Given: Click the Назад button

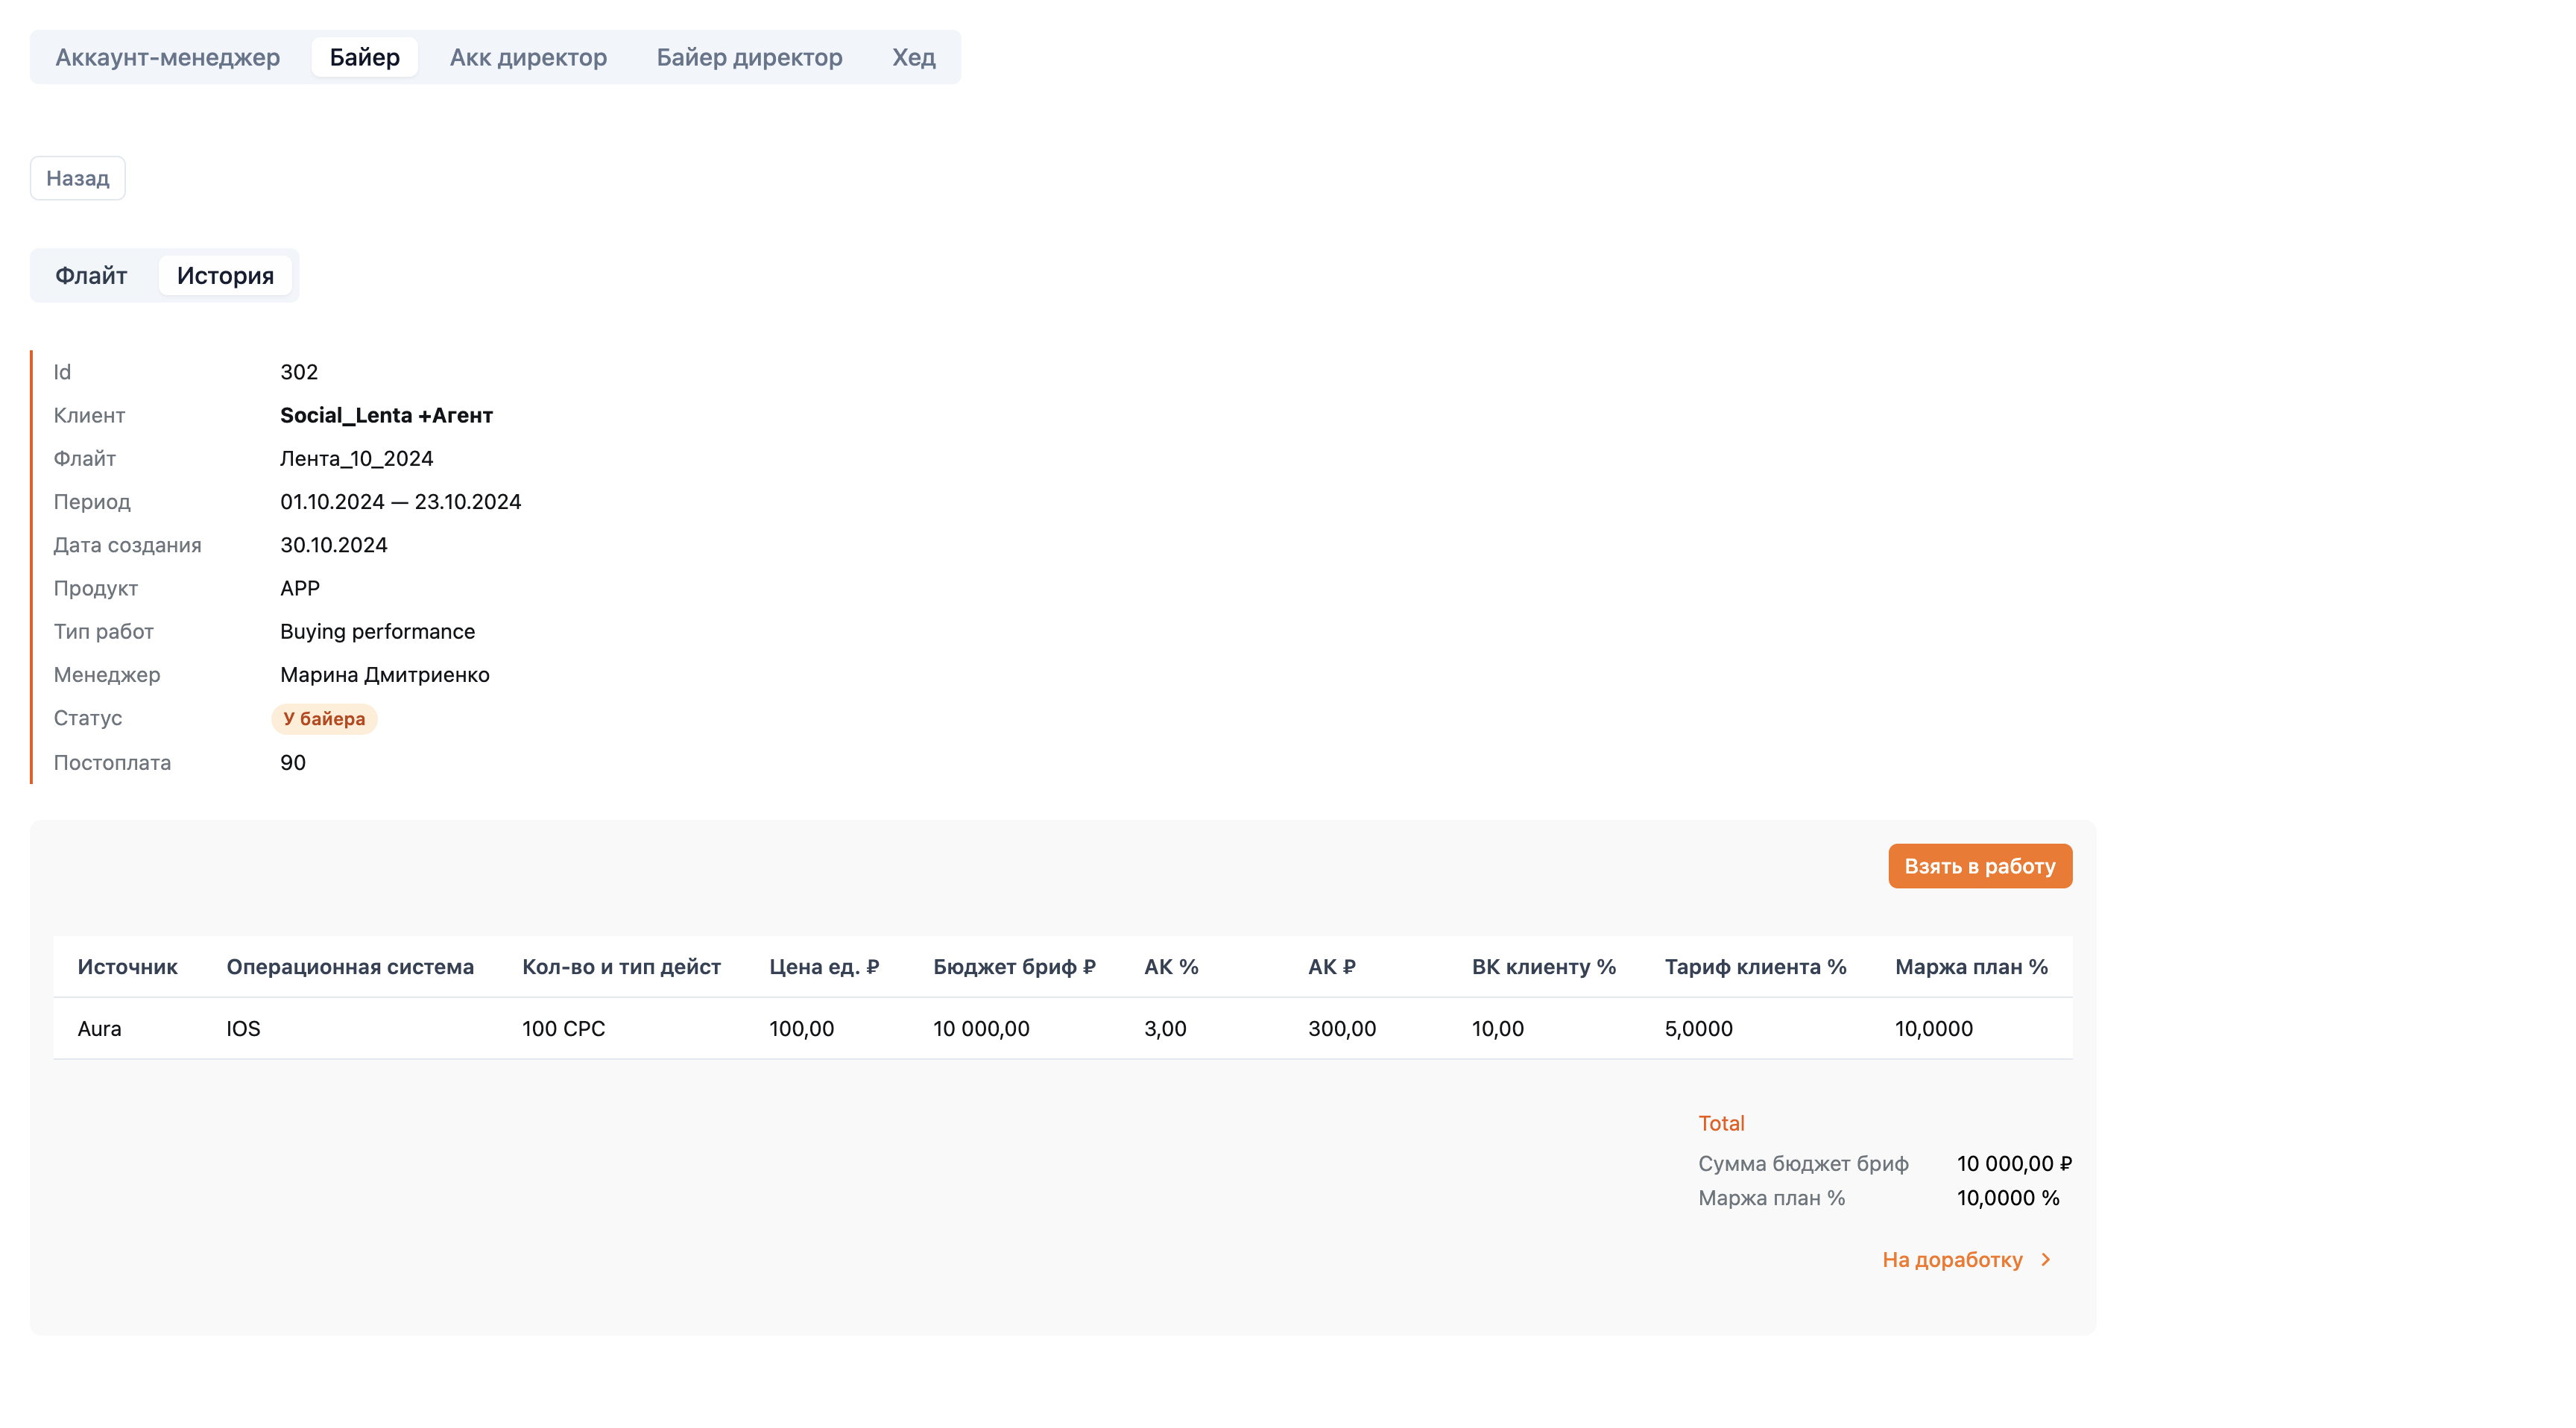Looking at the screenshot, I should point(77,178).
